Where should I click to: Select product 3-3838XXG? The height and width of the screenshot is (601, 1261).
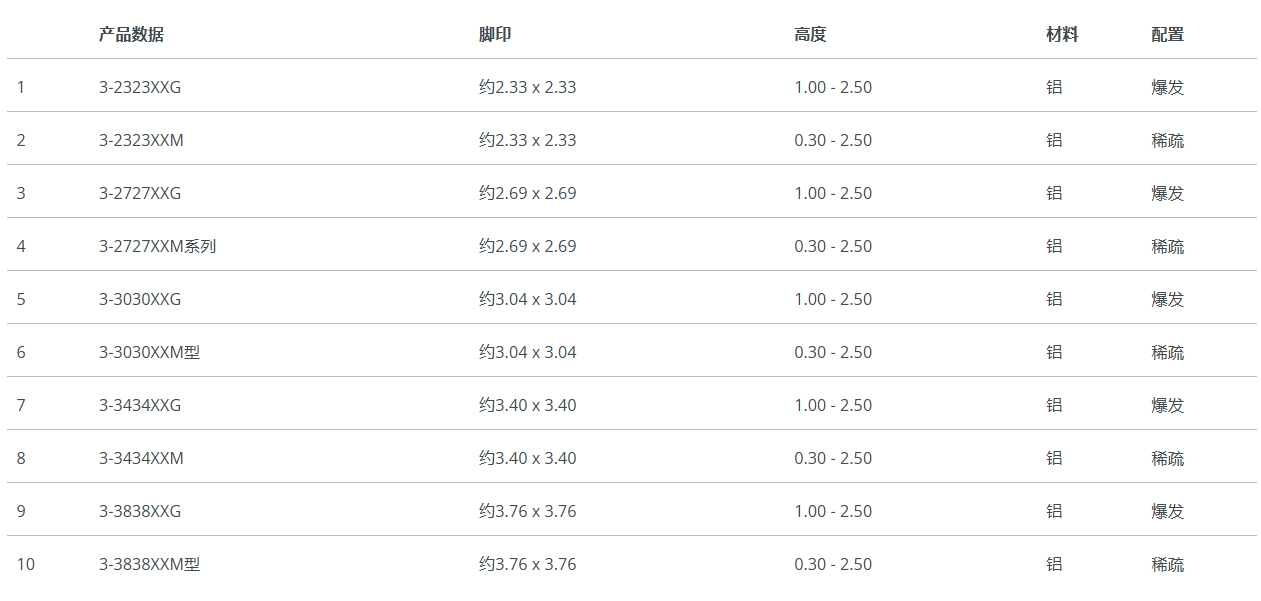(140, 511)
